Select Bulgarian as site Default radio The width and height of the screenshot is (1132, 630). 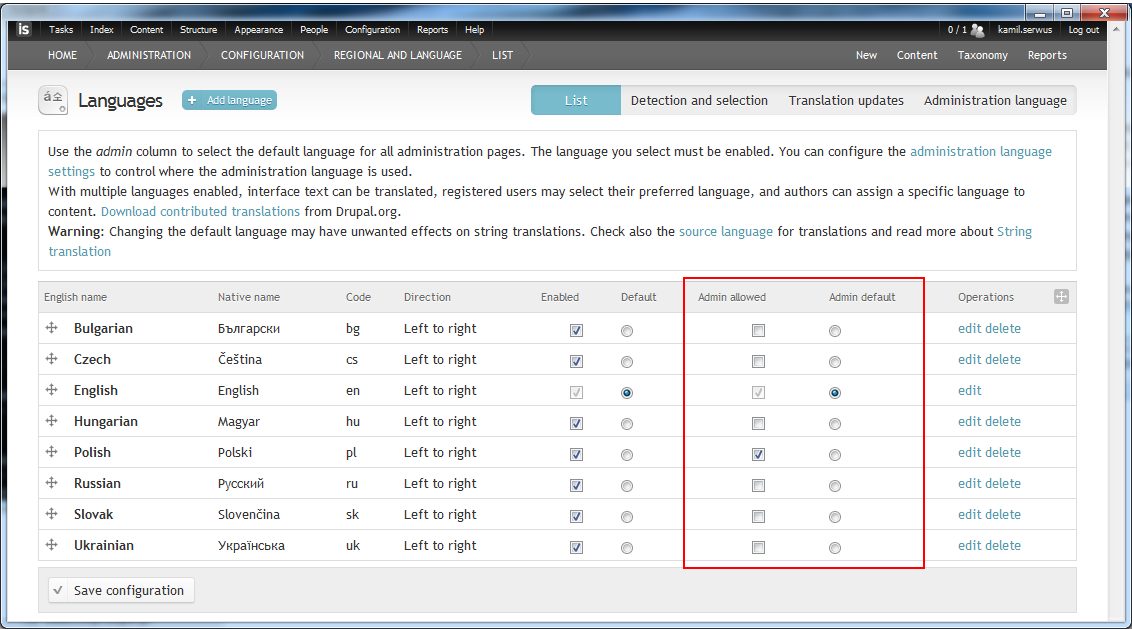coord(627,331)
